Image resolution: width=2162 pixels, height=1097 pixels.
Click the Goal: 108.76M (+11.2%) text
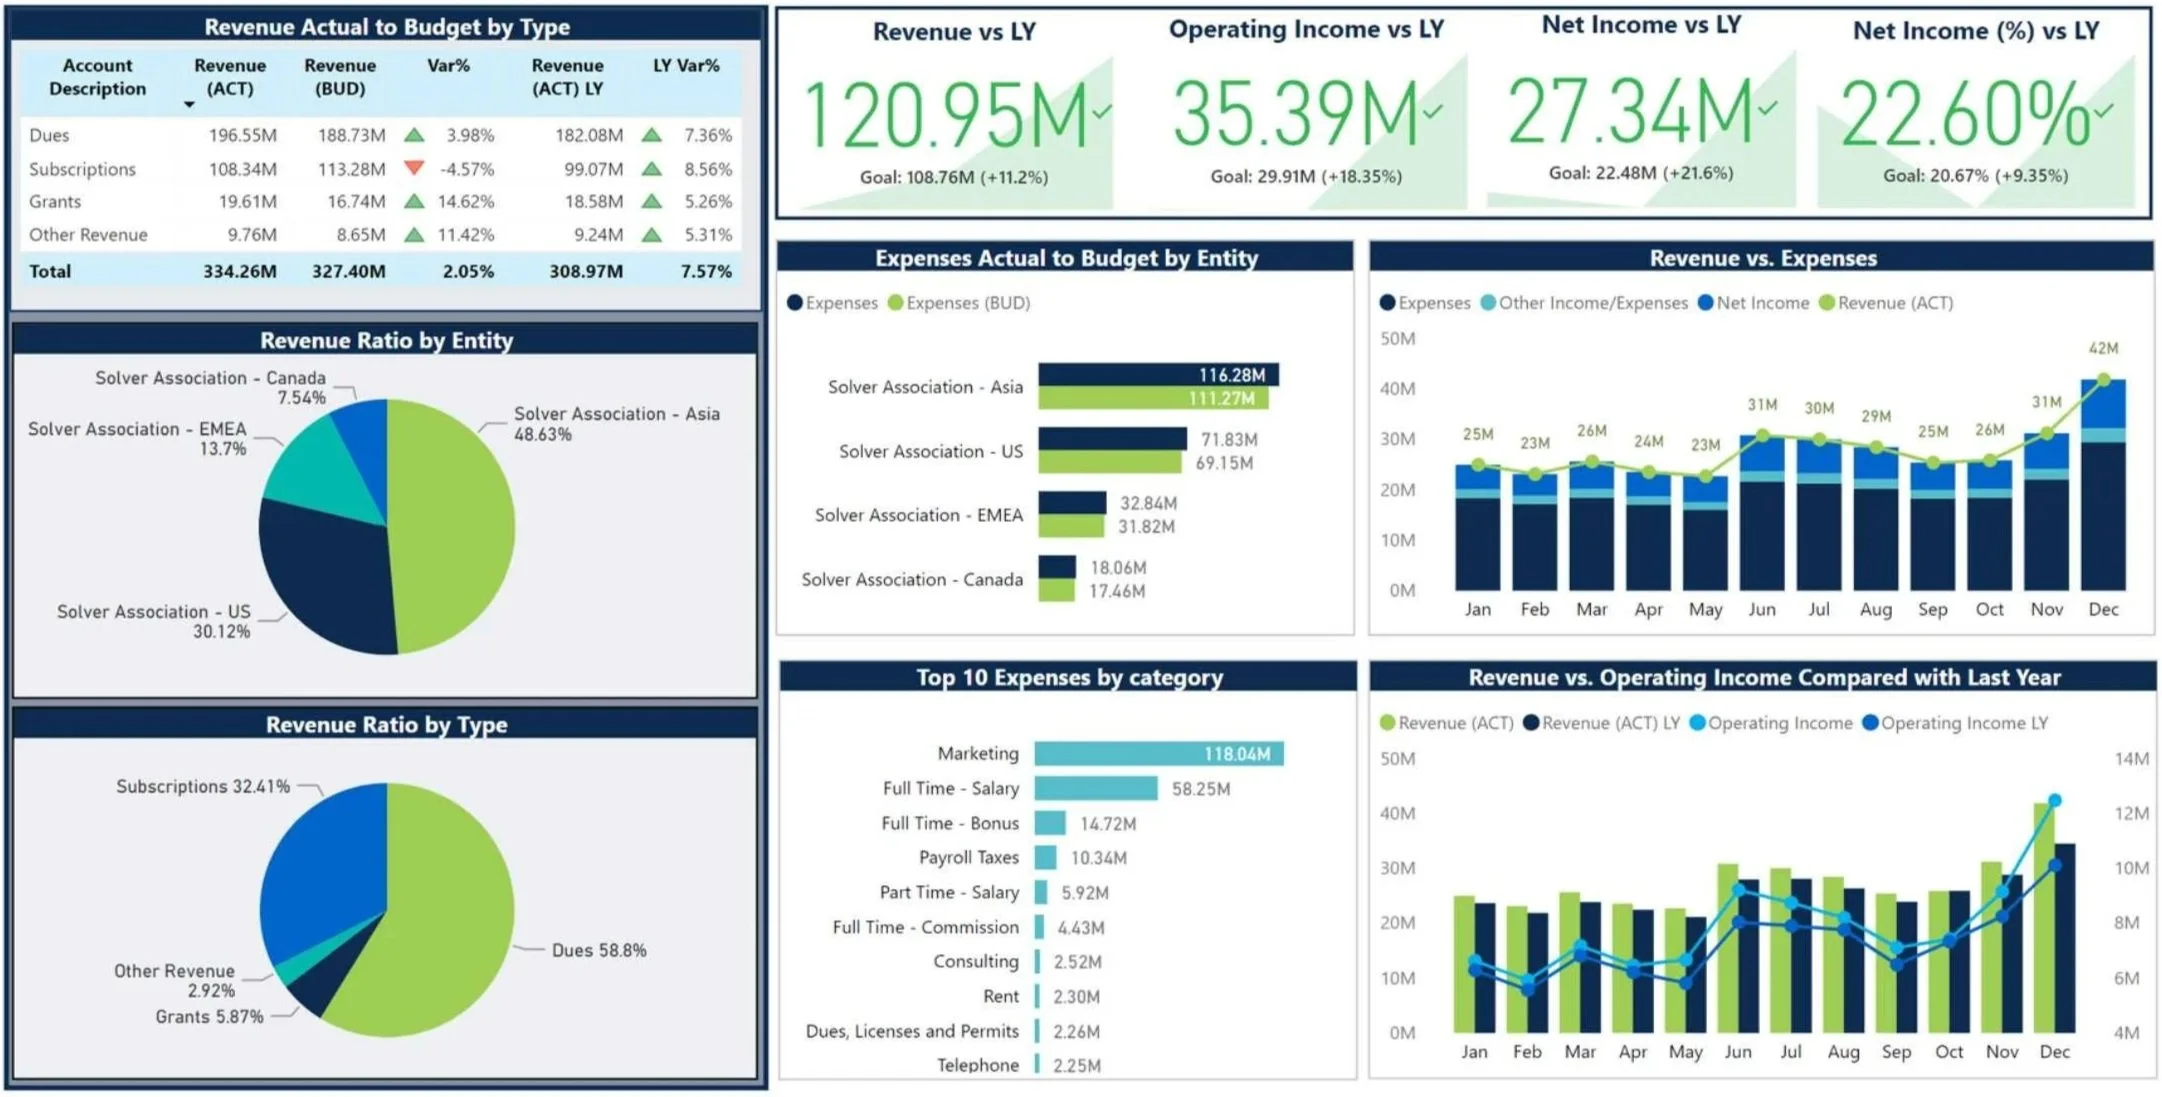954,177
